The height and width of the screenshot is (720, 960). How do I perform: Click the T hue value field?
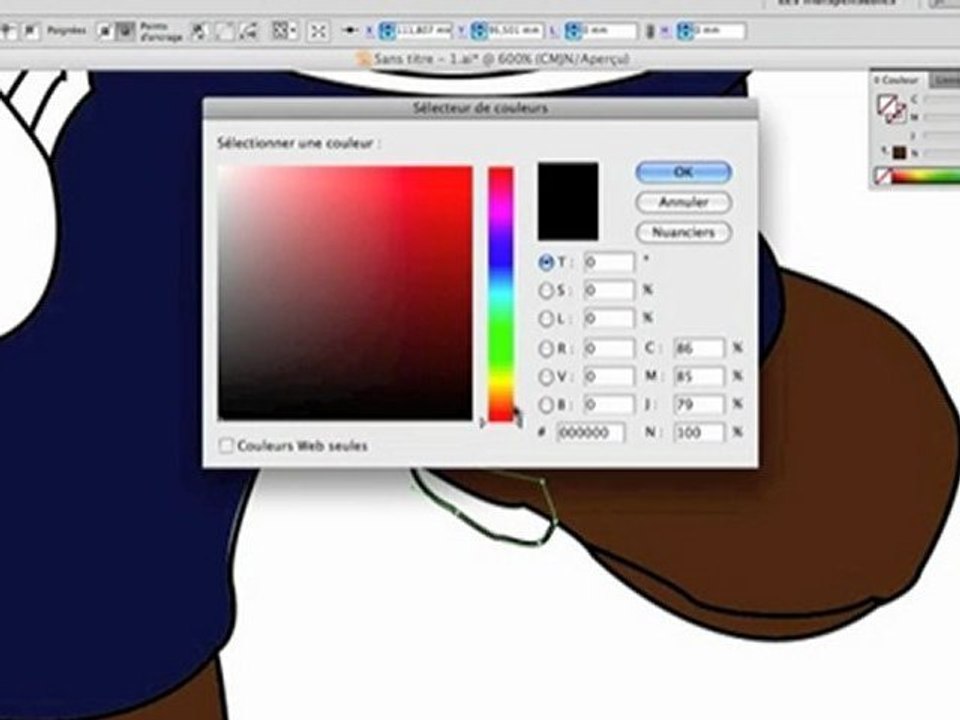coord(609,263)
